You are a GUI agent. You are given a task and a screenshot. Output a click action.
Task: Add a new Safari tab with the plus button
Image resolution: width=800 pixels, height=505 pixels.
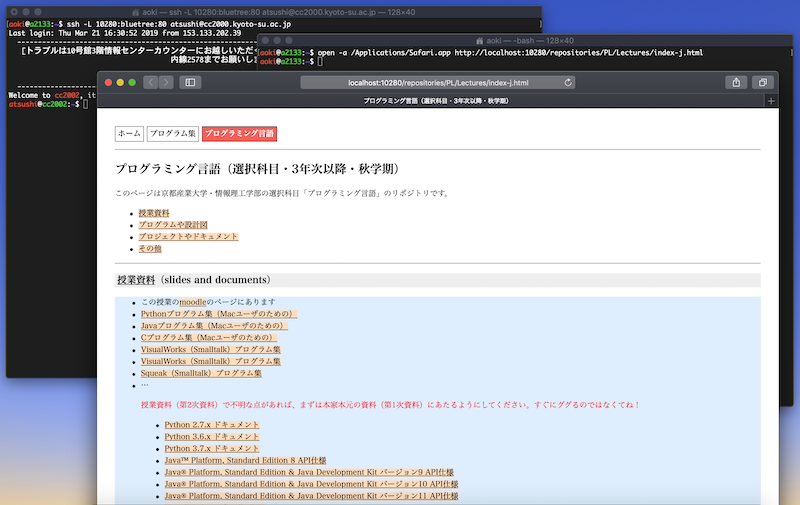[x=771, y=101]
